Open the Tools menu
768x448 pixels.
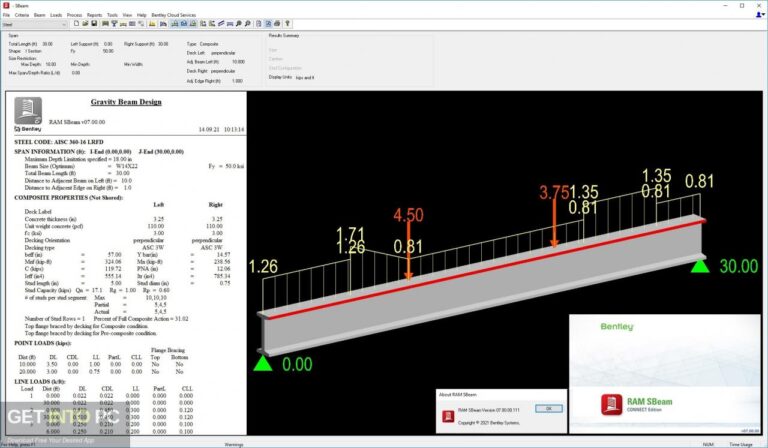pyautogui.click(x=112, y=15)
